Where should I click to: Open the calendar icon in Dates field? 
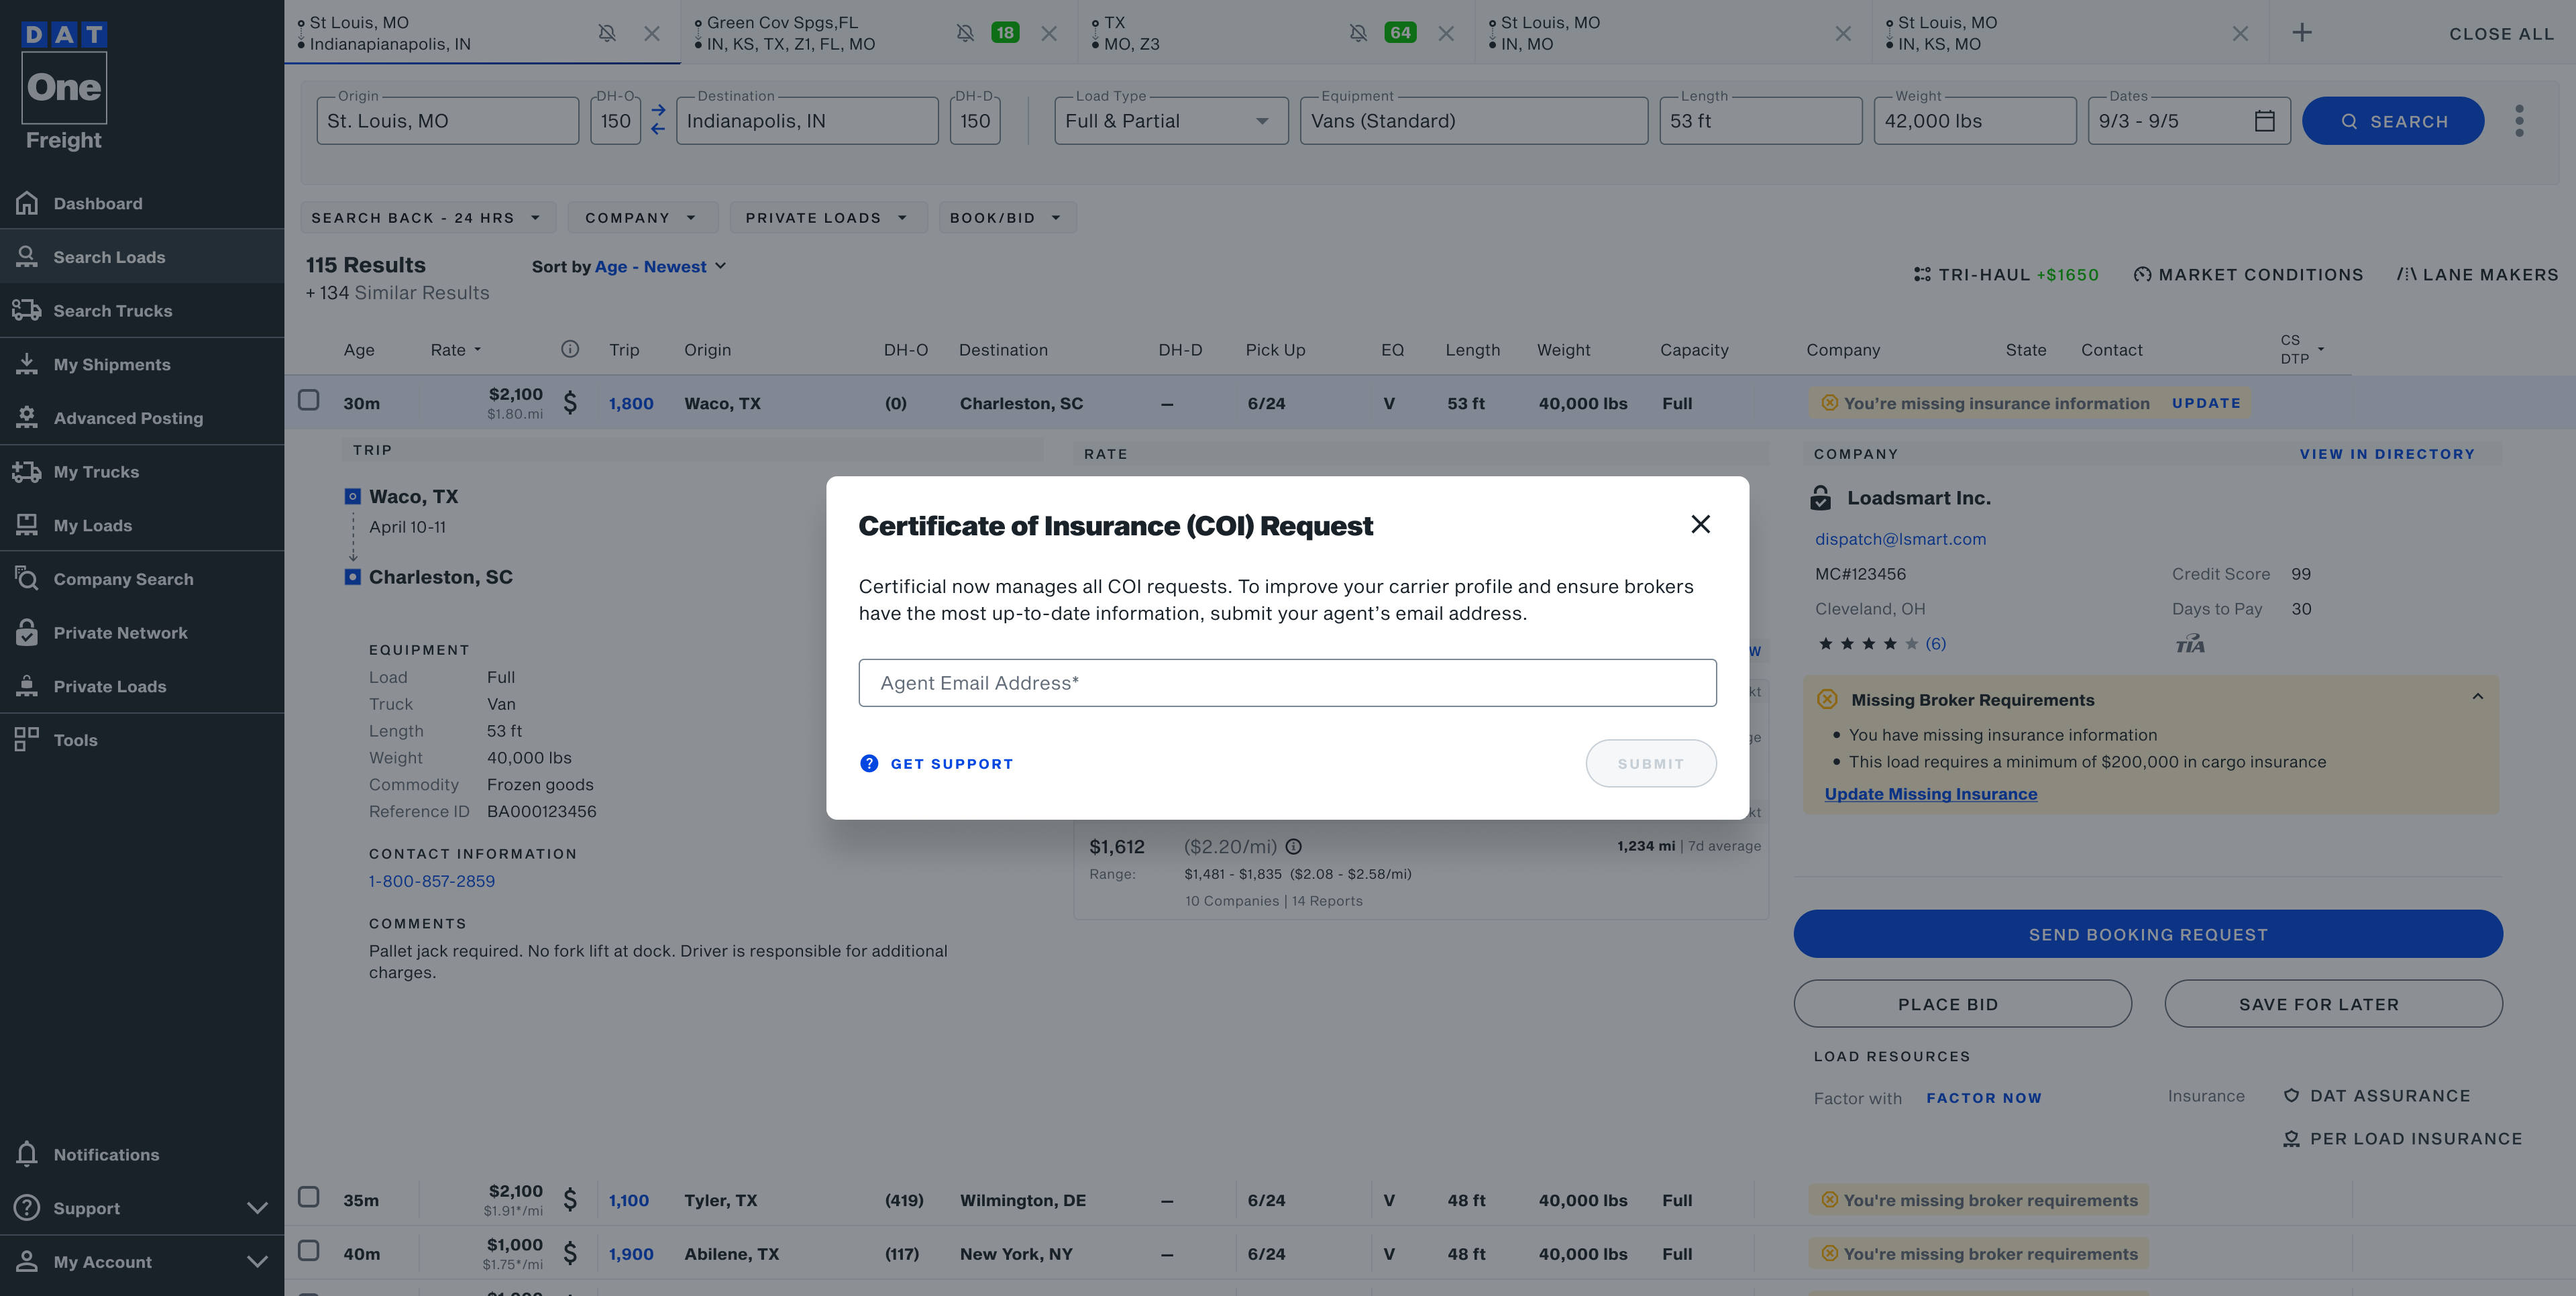(x=2264, y=121)
